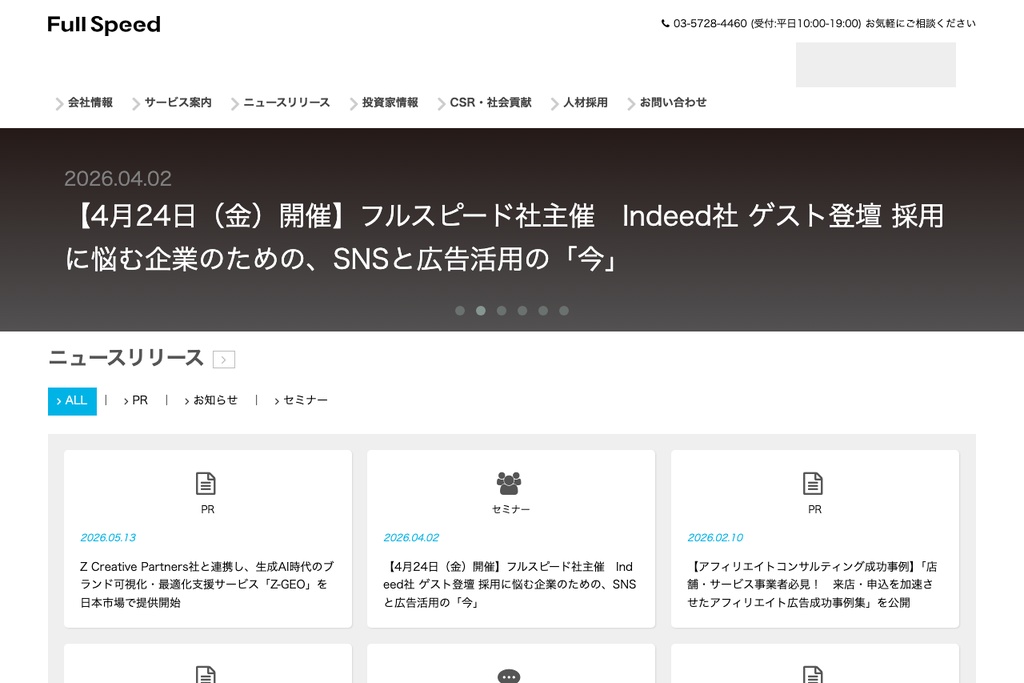Viewport: 1024px width, 683px height.
Task: Select the お知らせ news filter tab
Action: coord(212,400)
